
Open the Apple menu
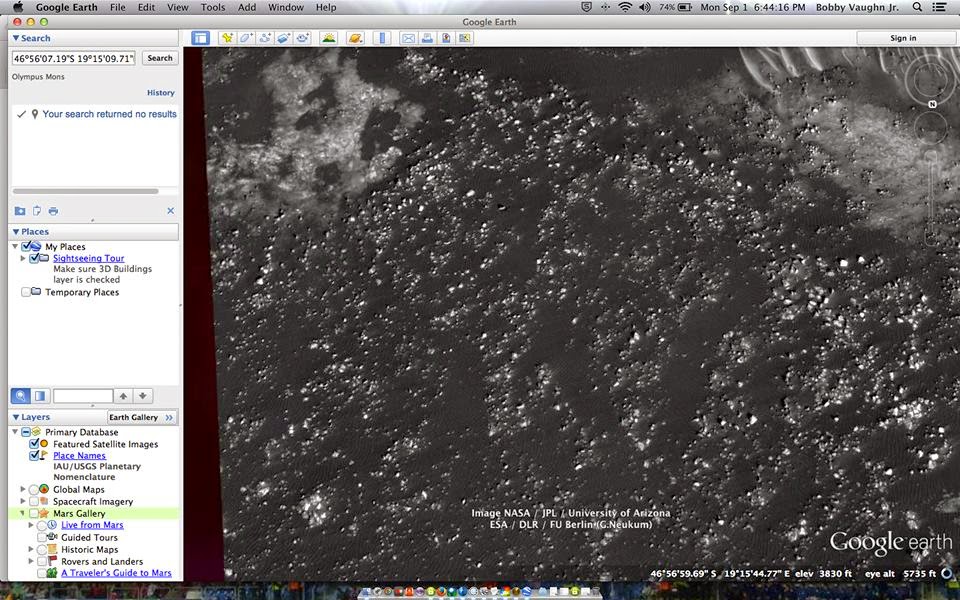18,7
